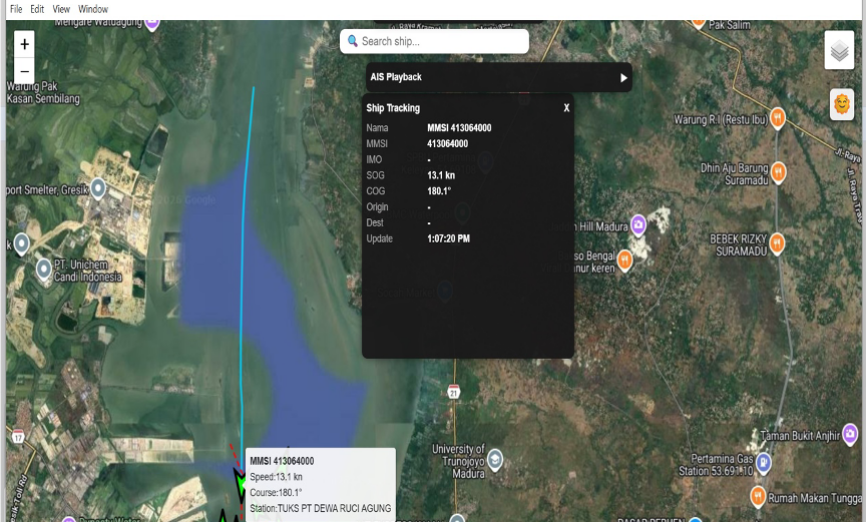Click Warung R.I (Restu Ibu) restaurant pin
This screenshot has width=866, height=522.
click(778, 118)
